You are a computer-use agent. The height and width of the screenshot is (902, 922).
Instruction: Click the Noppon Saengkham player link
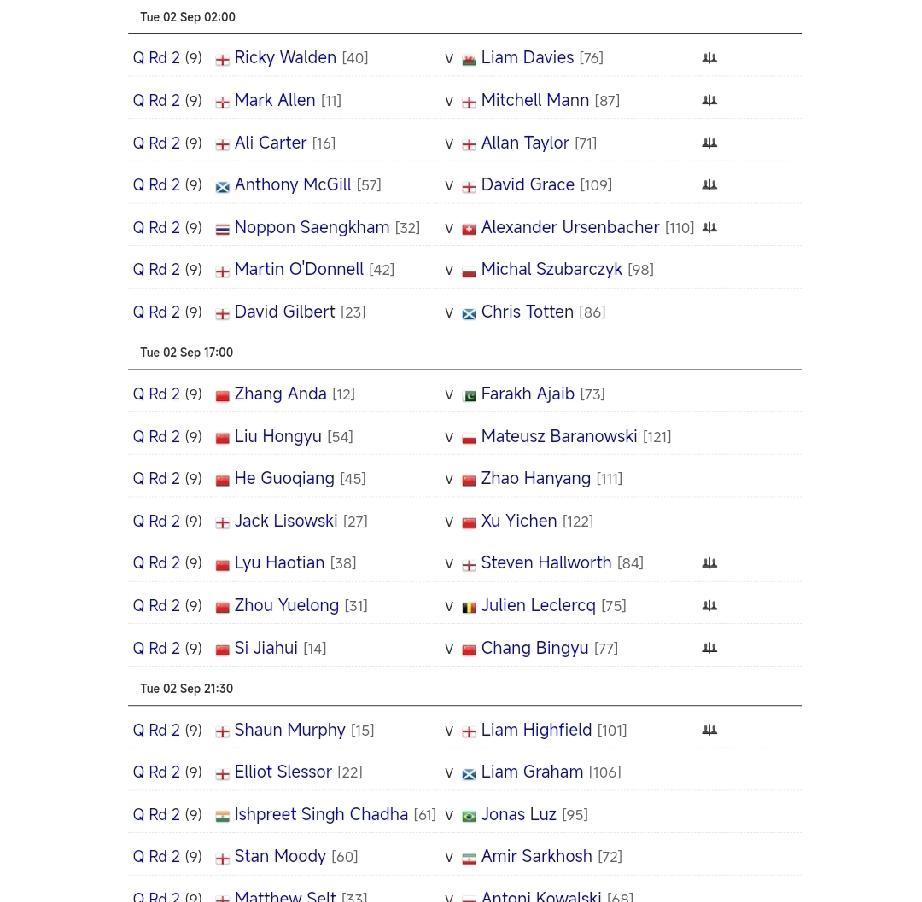pos(311,228)
